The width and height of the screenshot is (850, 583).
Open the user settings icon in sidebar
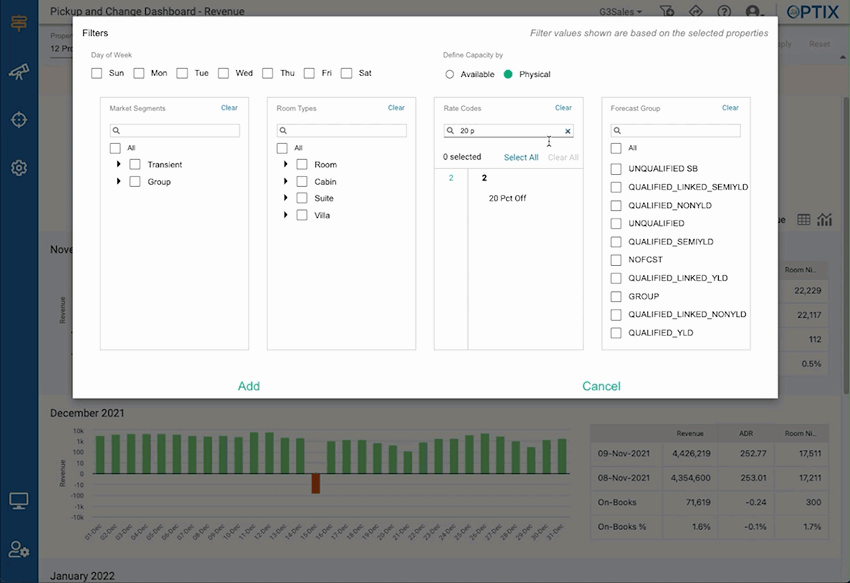click(18, 549)
